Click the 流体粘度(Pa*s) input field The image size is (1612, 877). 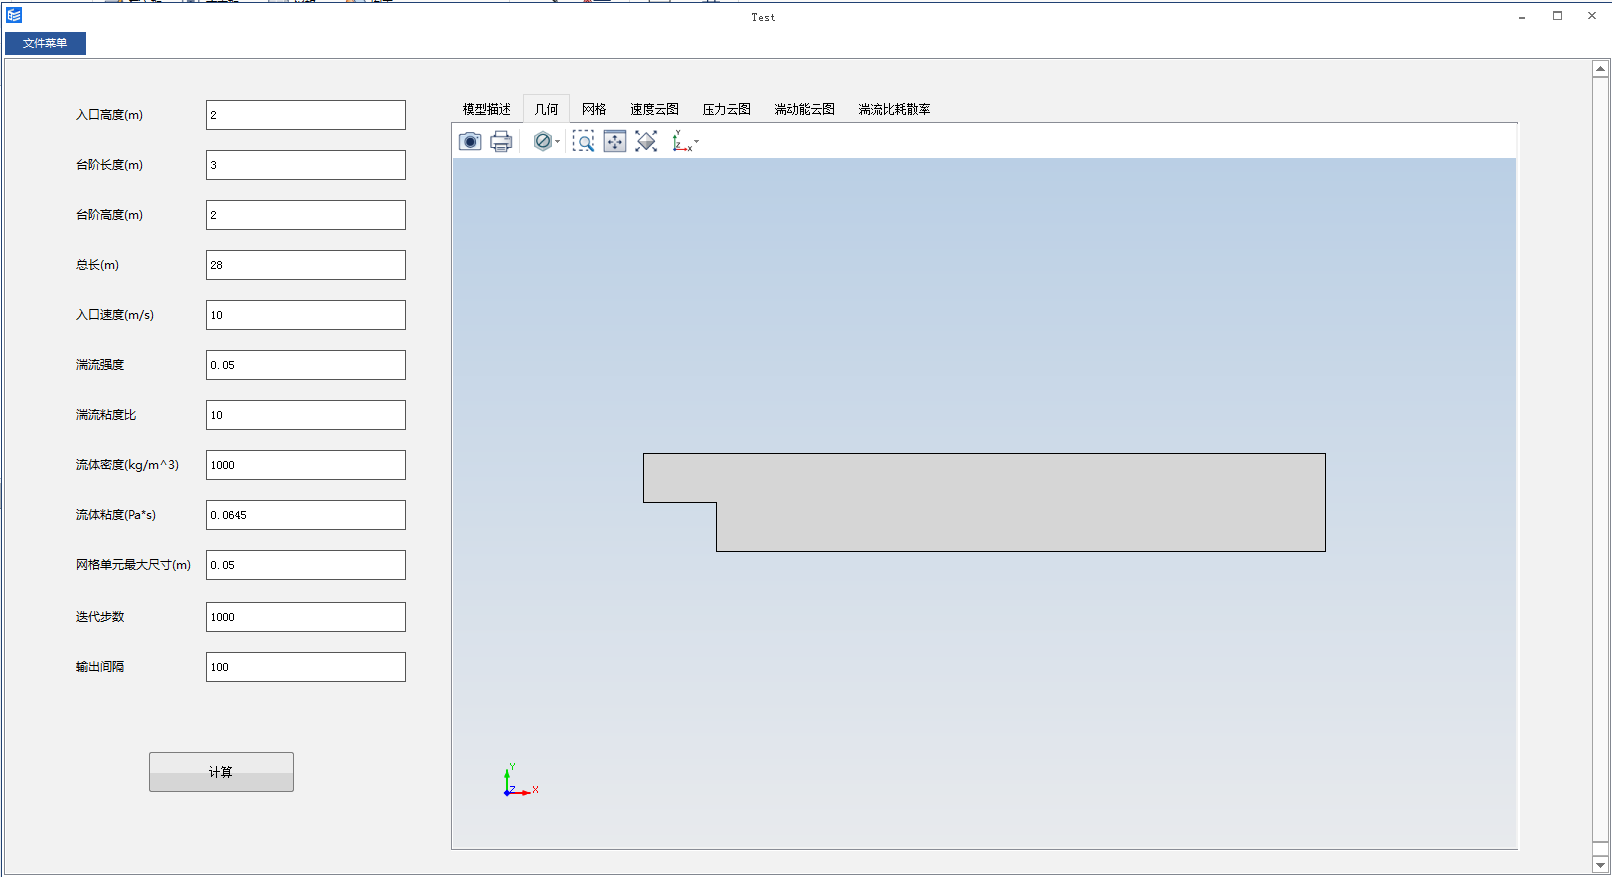(x=306, y=515)
